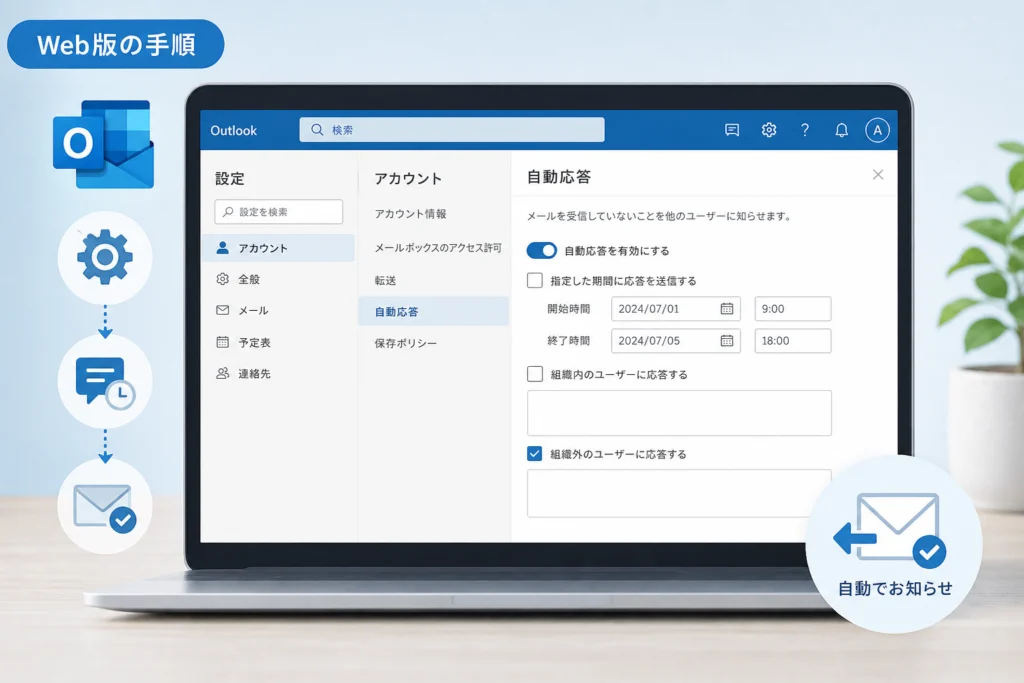Click the 自動でお知らせ caption text

(895, 588)
